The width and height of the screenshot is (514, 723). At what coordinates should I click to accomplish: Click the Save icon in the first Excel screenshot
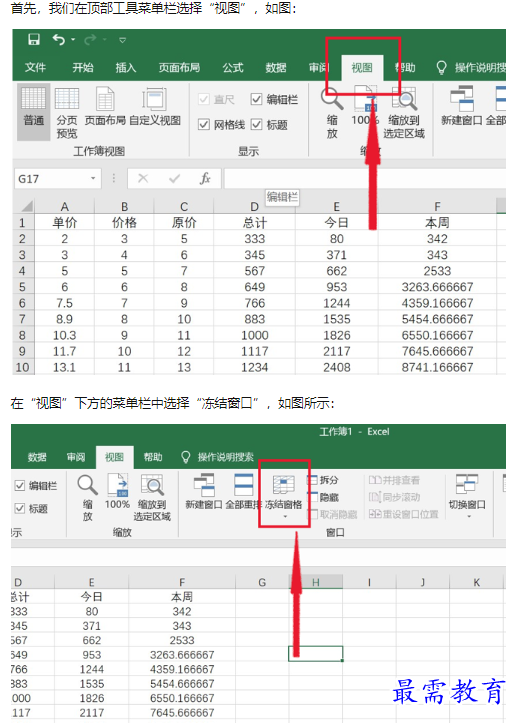click(34, 40)
